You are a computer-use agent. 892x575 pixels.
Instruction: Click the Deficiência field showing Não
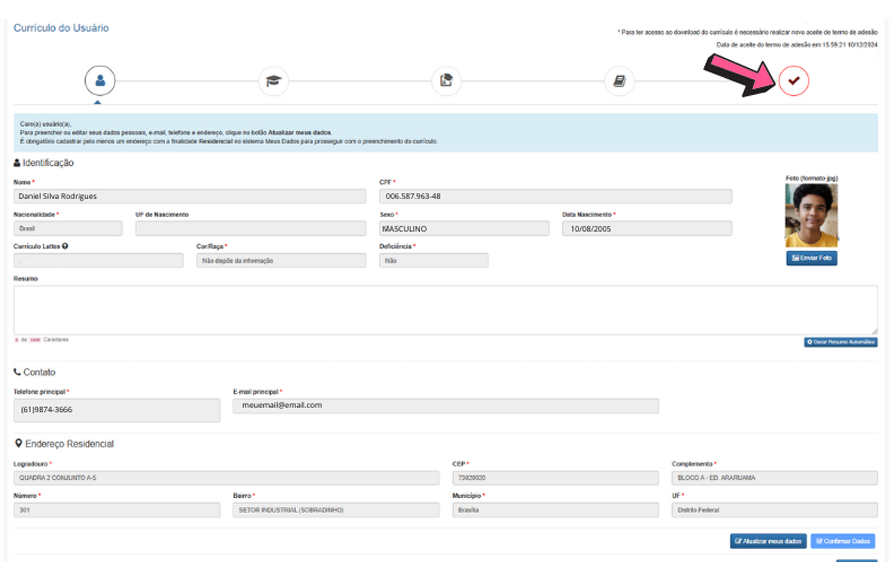[433, 260]
